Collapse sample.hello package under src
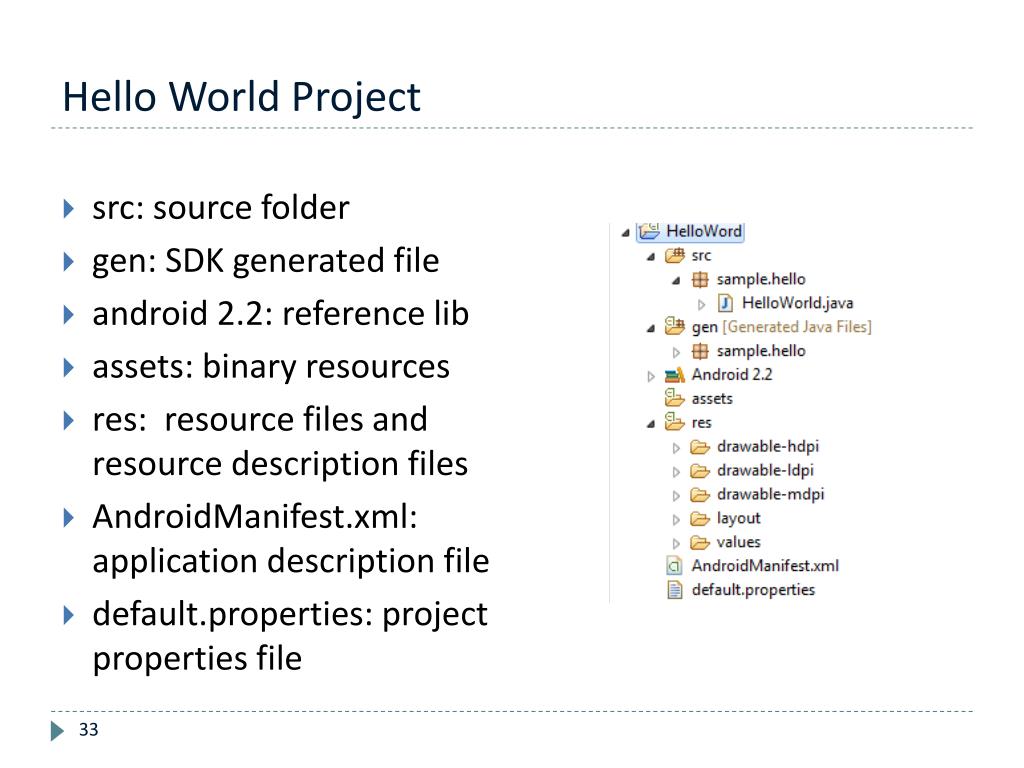1024x768 pixels. pos(676,281)
